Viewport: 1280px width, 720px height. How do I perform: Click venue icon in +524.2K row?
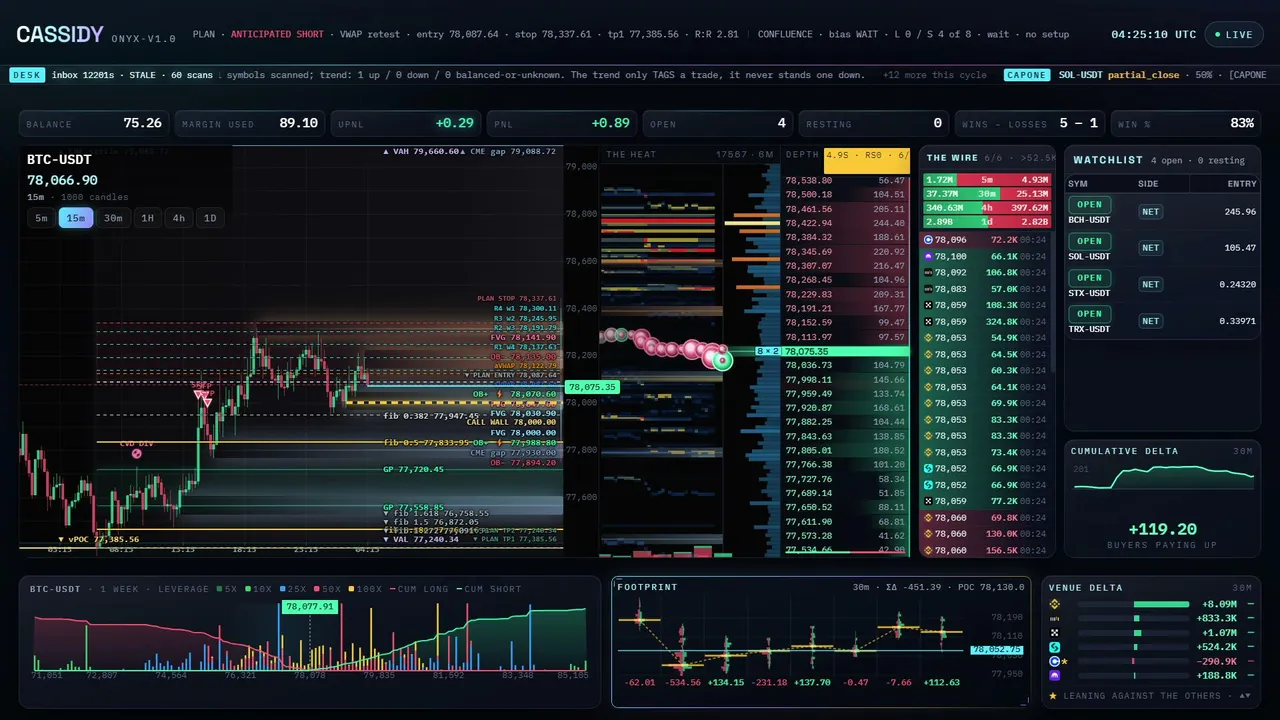1054,647
